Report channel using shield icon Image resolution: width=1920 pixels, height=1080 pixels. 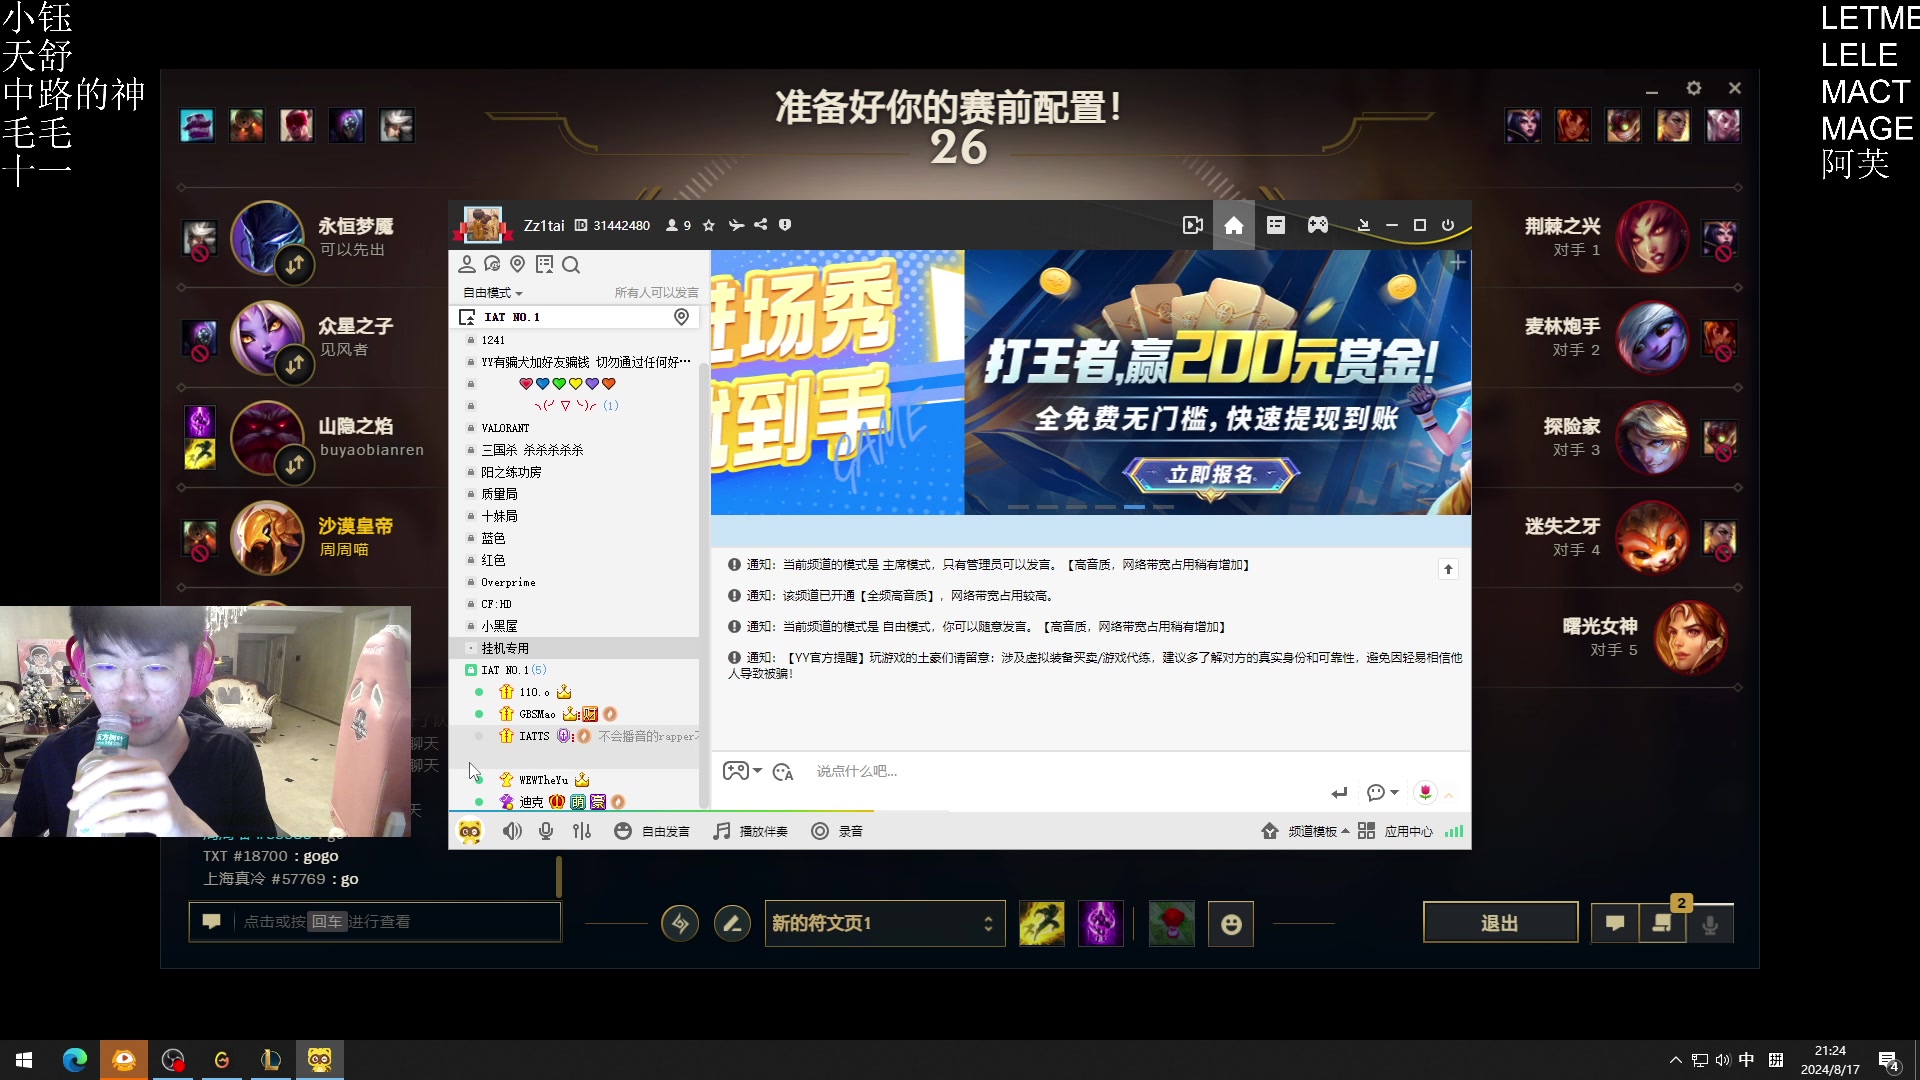tap(785, 226)
